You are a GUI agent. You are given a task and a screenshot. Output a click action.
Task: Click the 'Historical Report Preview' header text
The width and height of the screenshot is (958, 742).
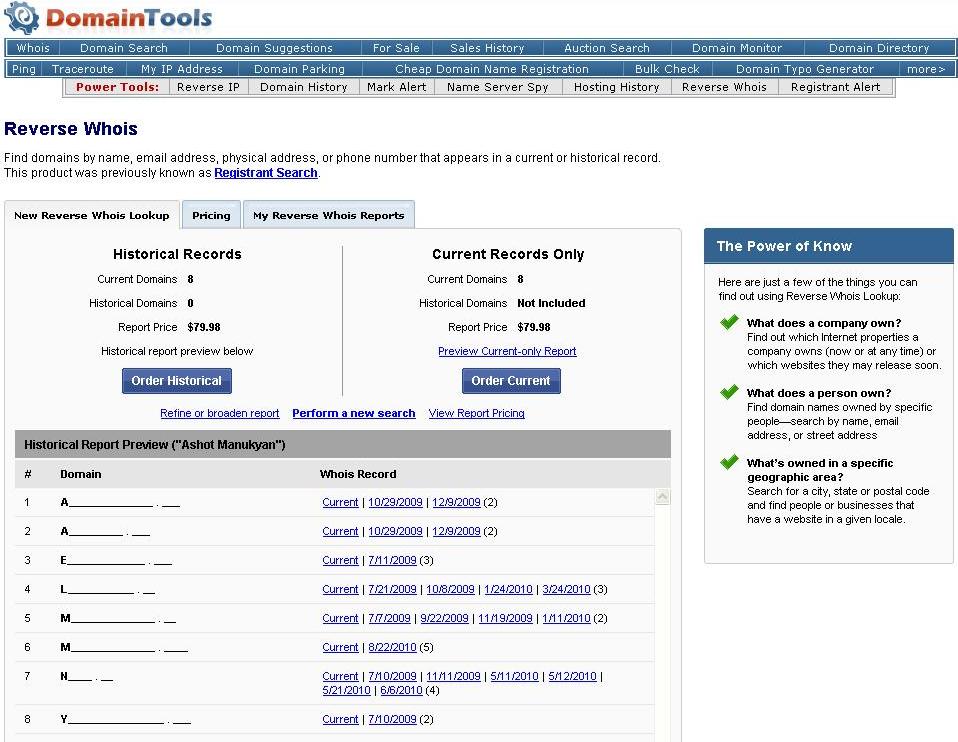click(x=155, y=445)
